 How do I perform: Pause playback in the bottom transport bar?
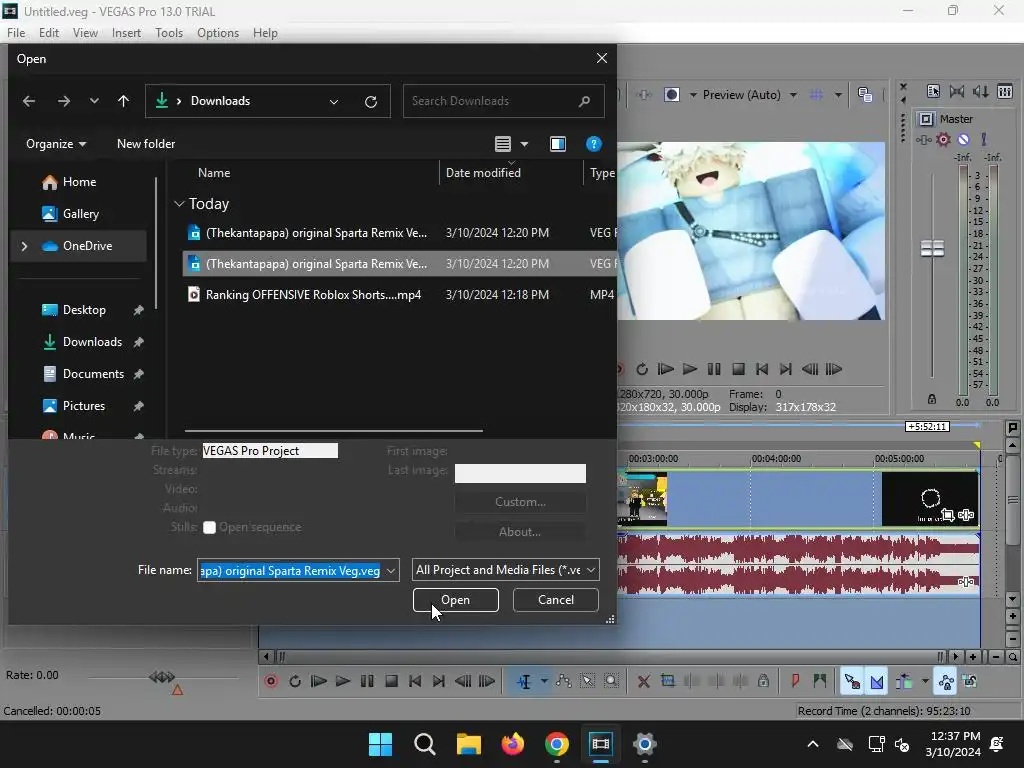click(x=367, y=681)
